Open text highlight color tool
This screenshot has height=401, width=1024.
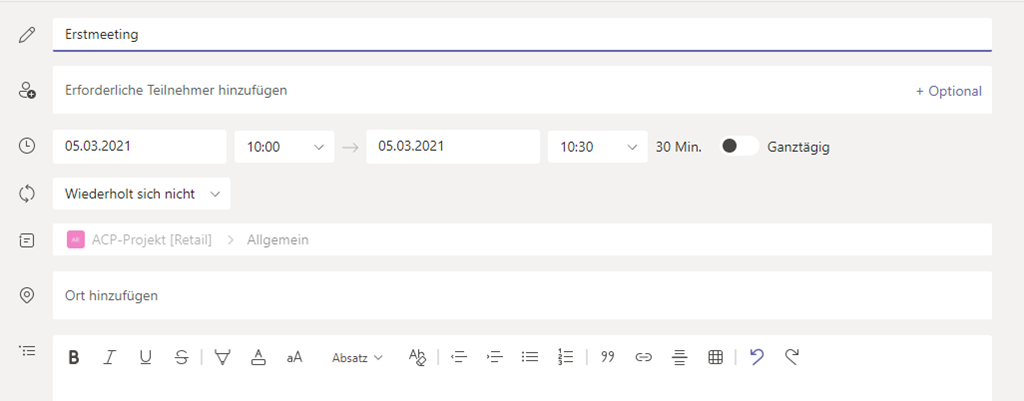(x=223, y=357)
